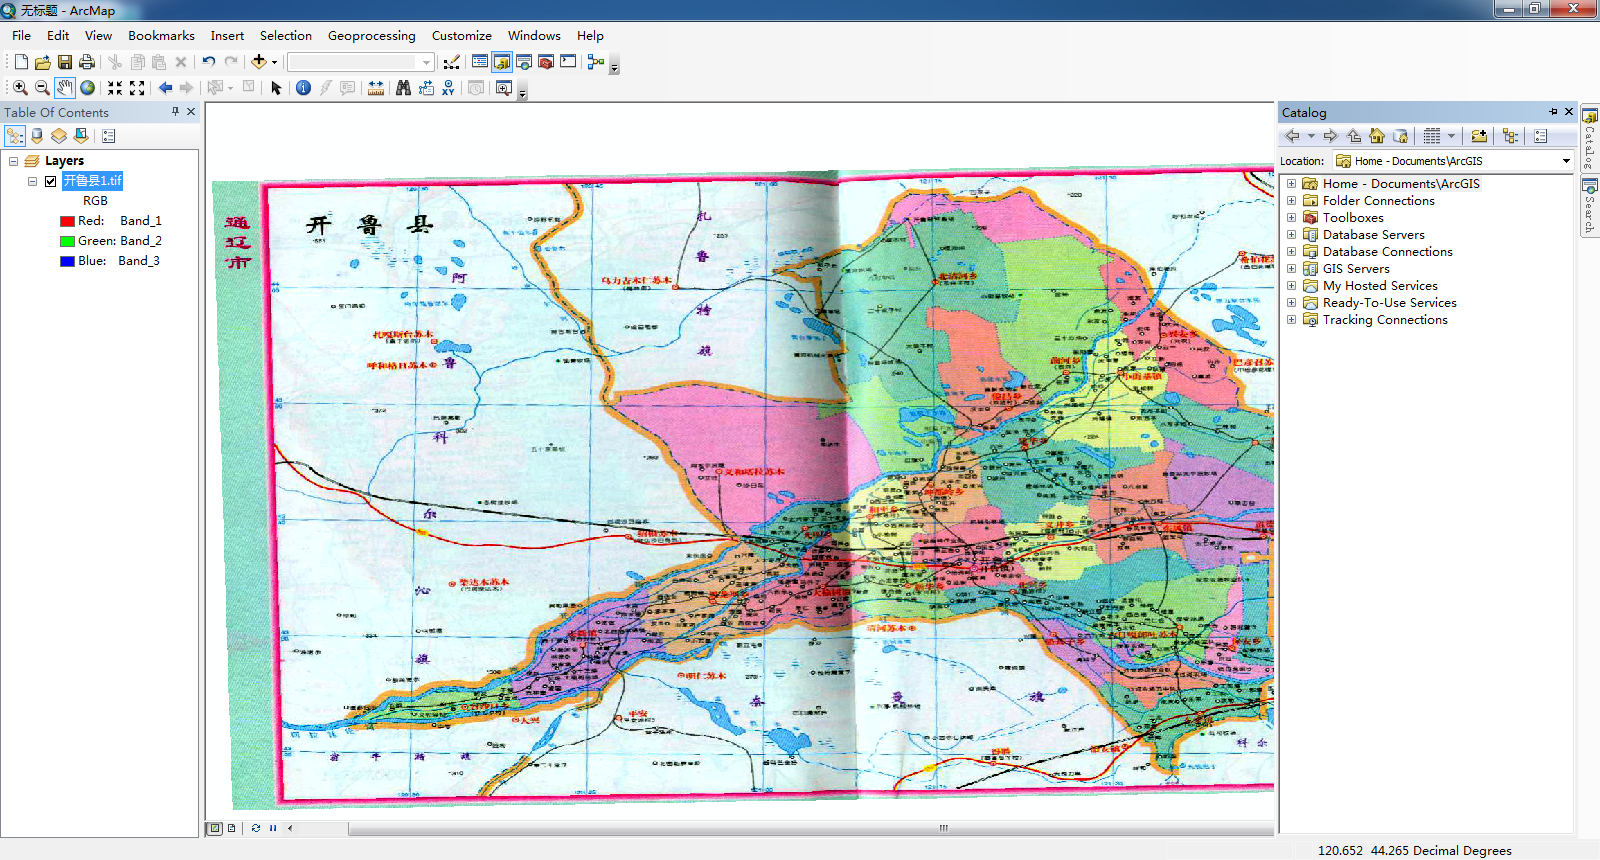The image size is (1600, 860).
Task: Click the Add Data toolbar button
Action: coord(259,62)
